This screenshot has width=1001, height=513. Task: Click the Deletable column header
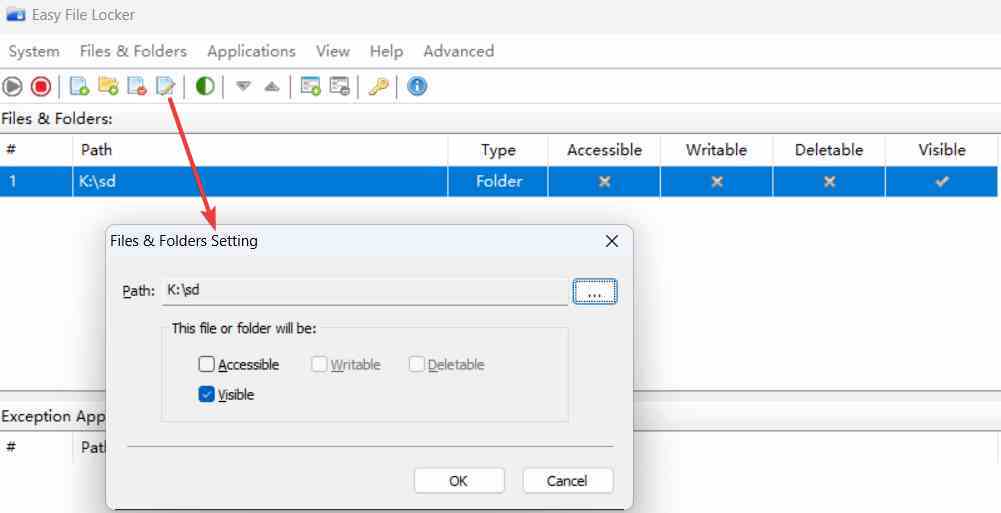point(829,150)
